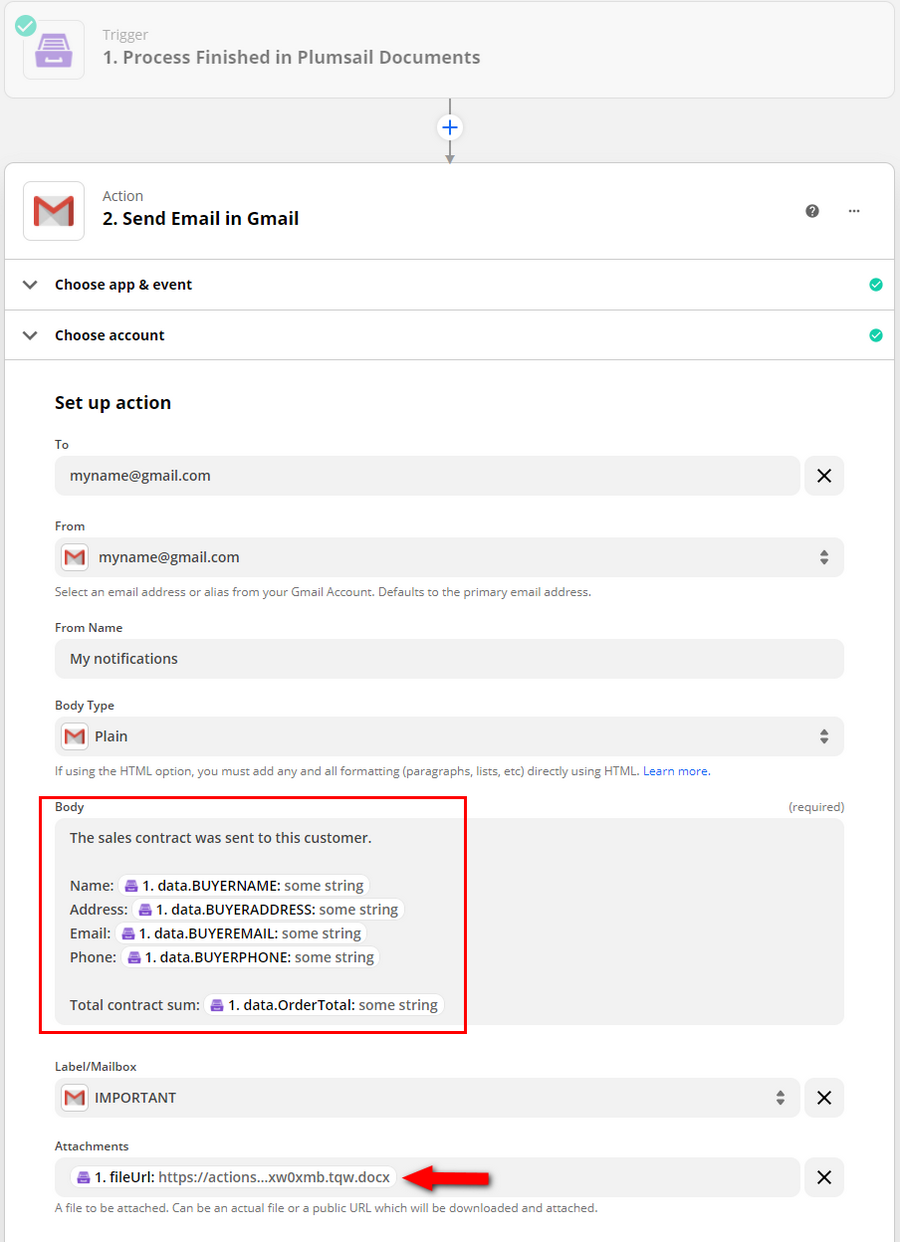The height and width of the screenshot is (1242, 900).
Task: Open the three-dot options menu for step 2
Action: click(x=855, y=211)
